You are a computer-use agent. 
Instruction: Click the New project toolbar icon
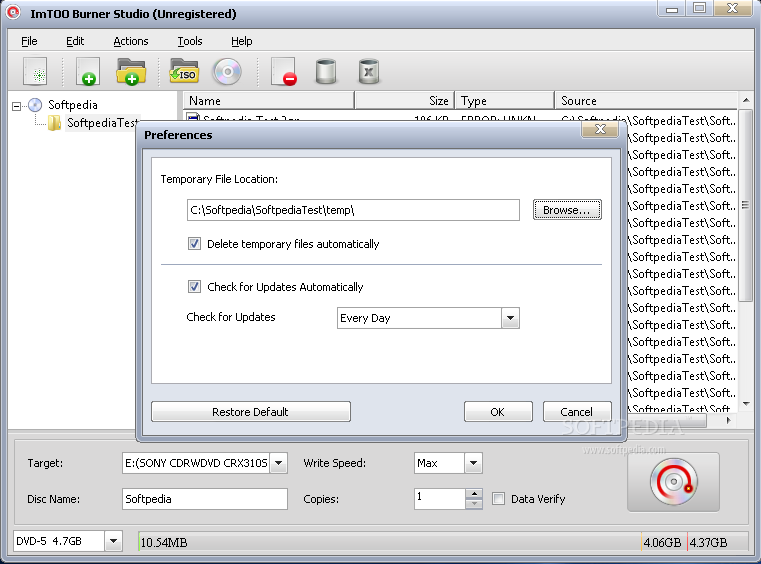[x=35, y=72]
